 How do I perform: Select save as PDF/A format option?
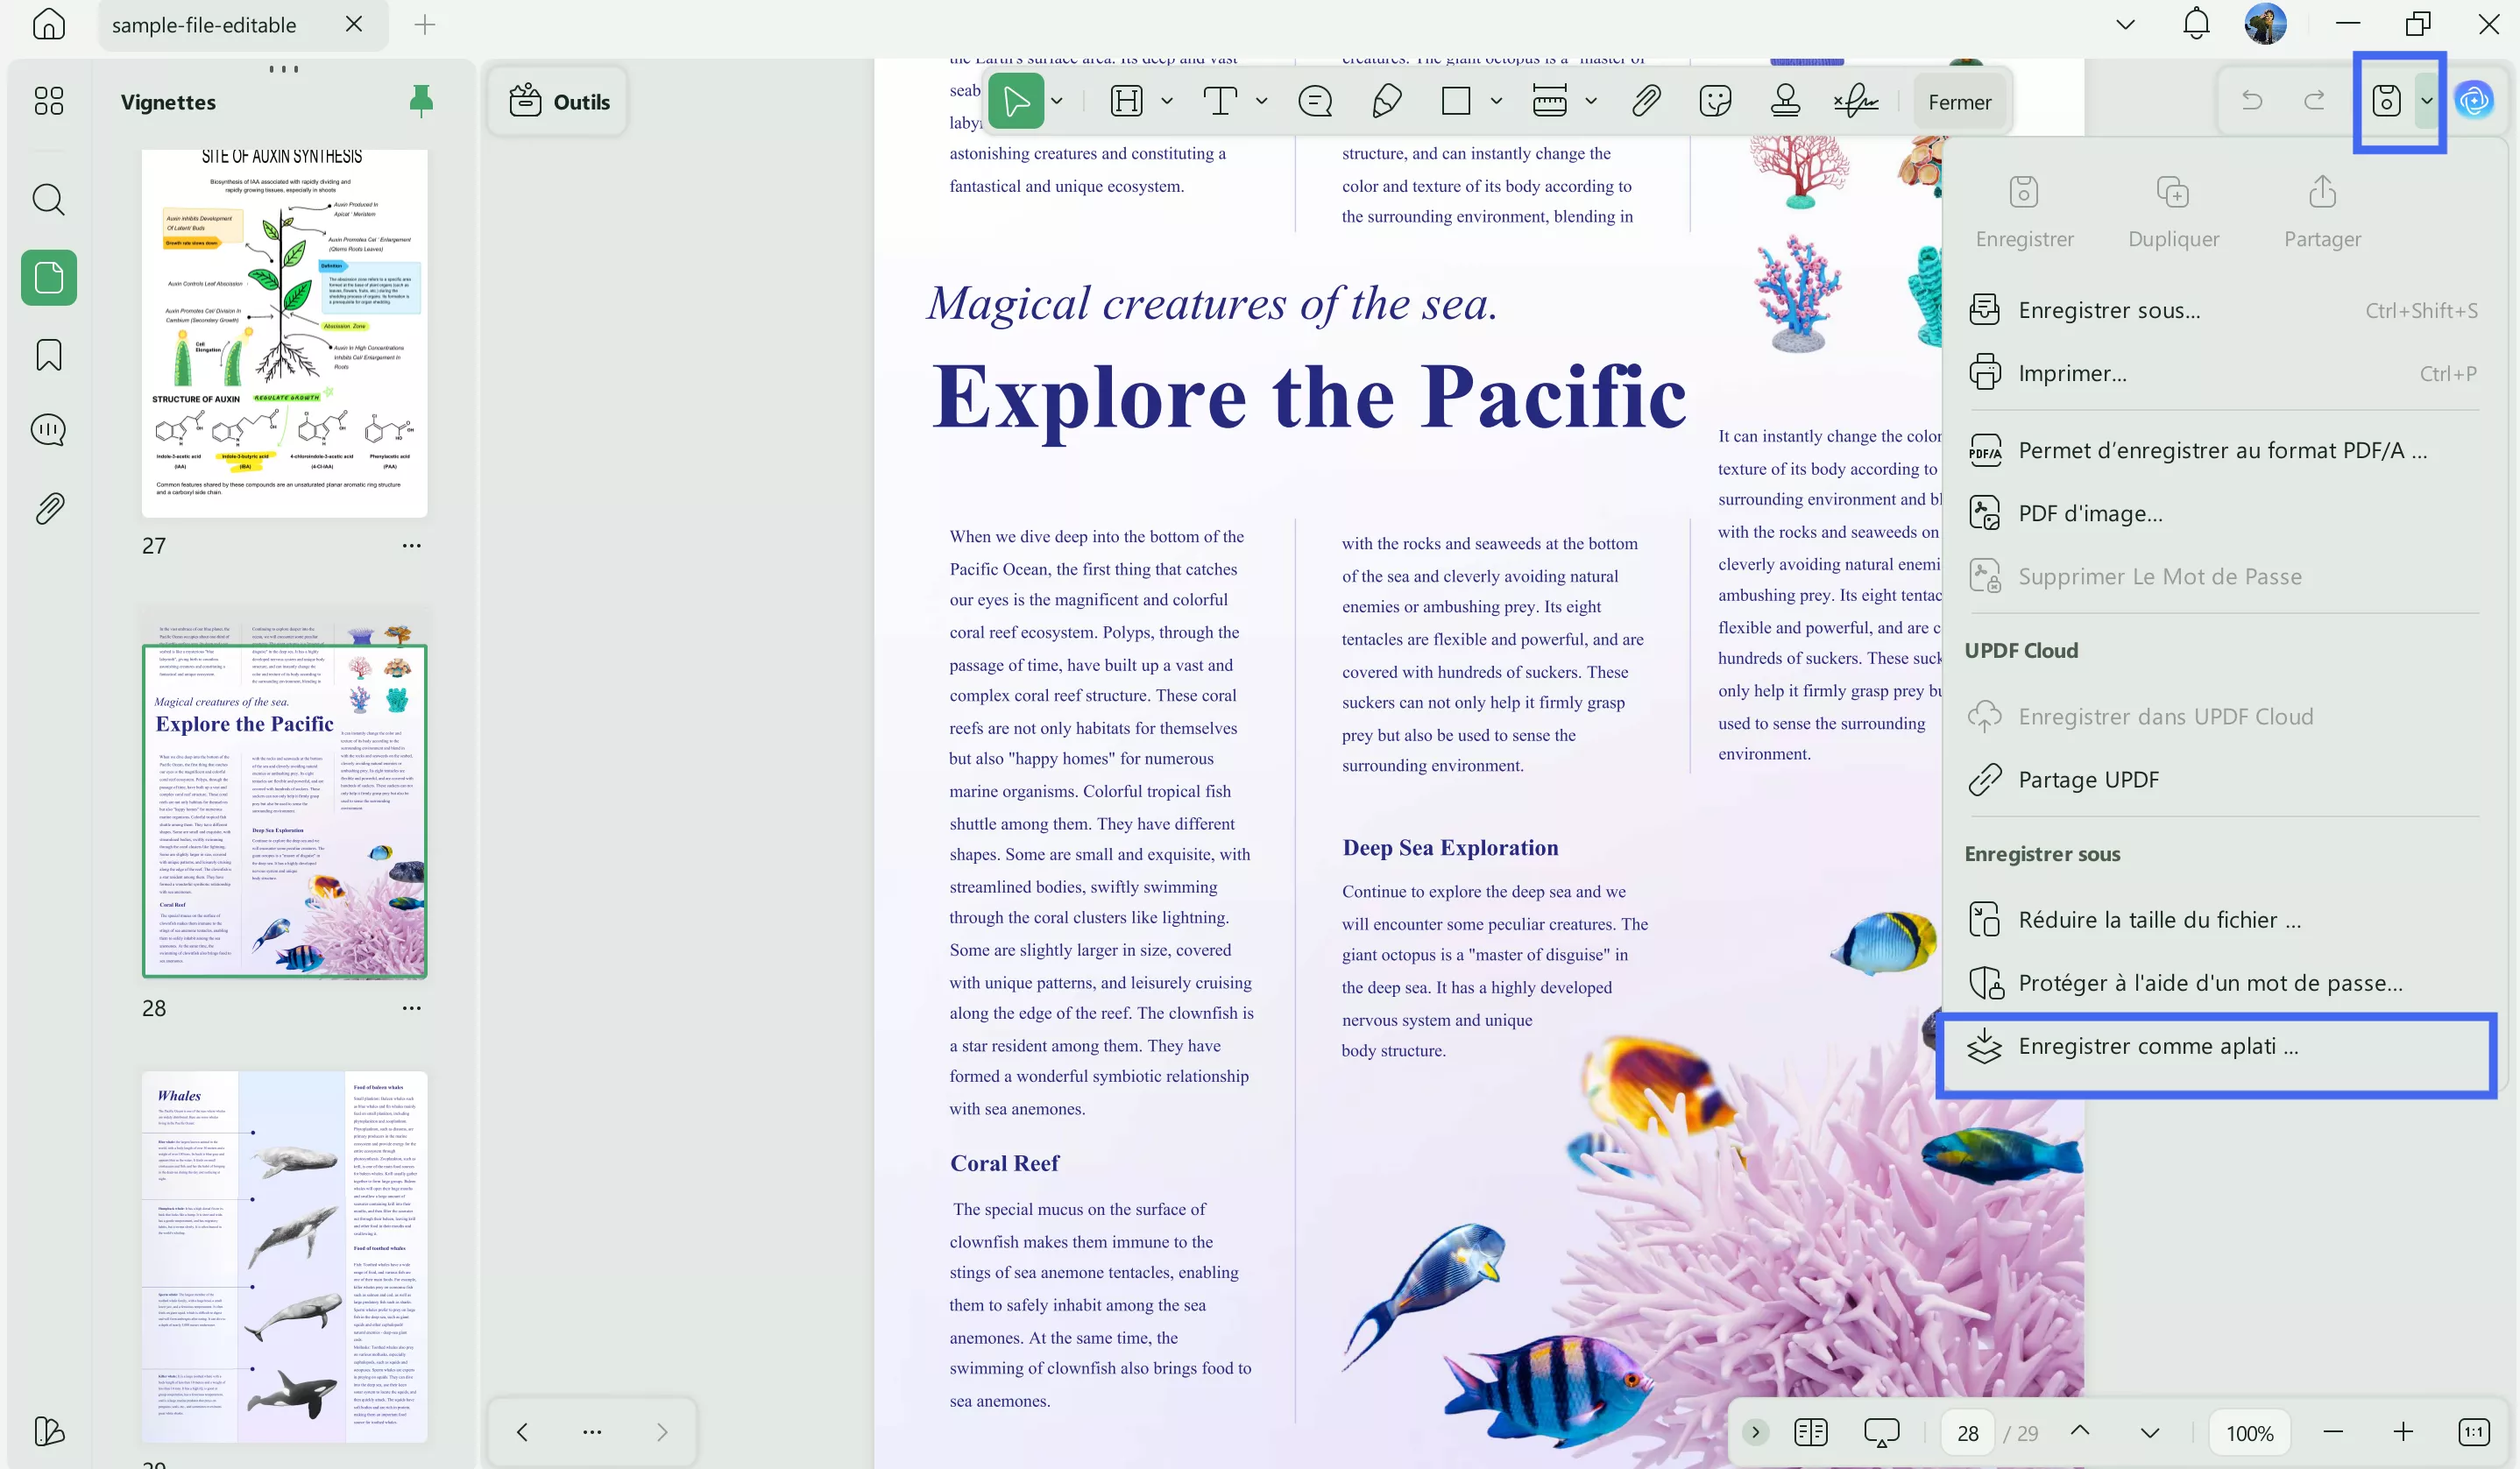coord(2224,450)
